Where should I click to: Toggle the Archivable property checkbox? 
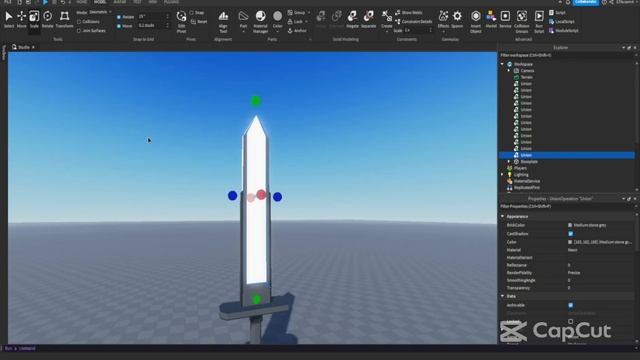point(571,305)
